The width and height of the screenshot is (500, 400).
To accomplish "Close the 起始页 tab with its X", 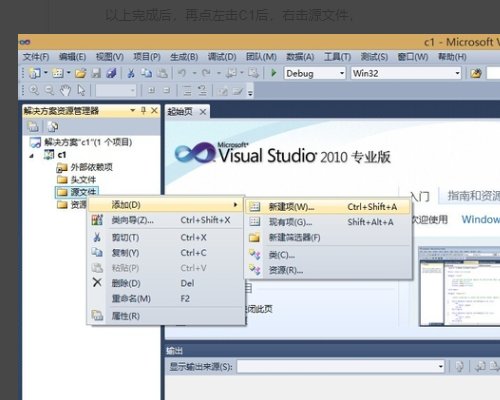I will [203, 112].
